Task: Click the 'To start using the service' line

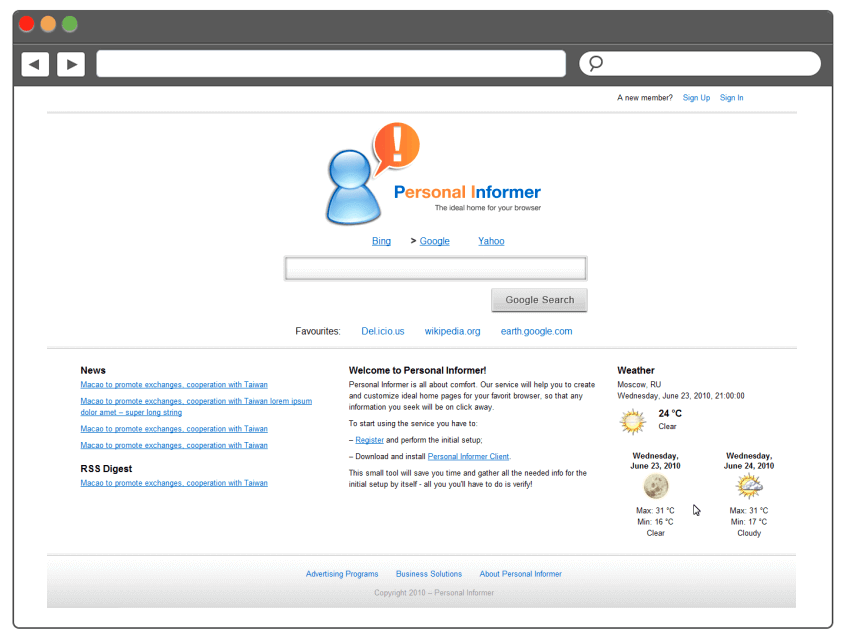Action: pyautogui.click(x=413, y=423)
